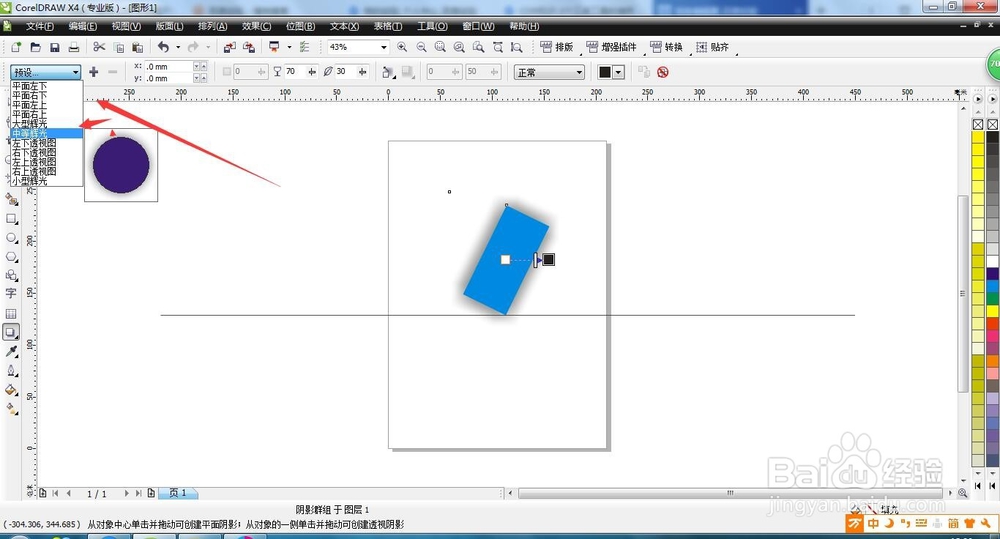Screen dimensions: 1000x539
Task: Click the Copy icon
Action: tap(119, 47)
